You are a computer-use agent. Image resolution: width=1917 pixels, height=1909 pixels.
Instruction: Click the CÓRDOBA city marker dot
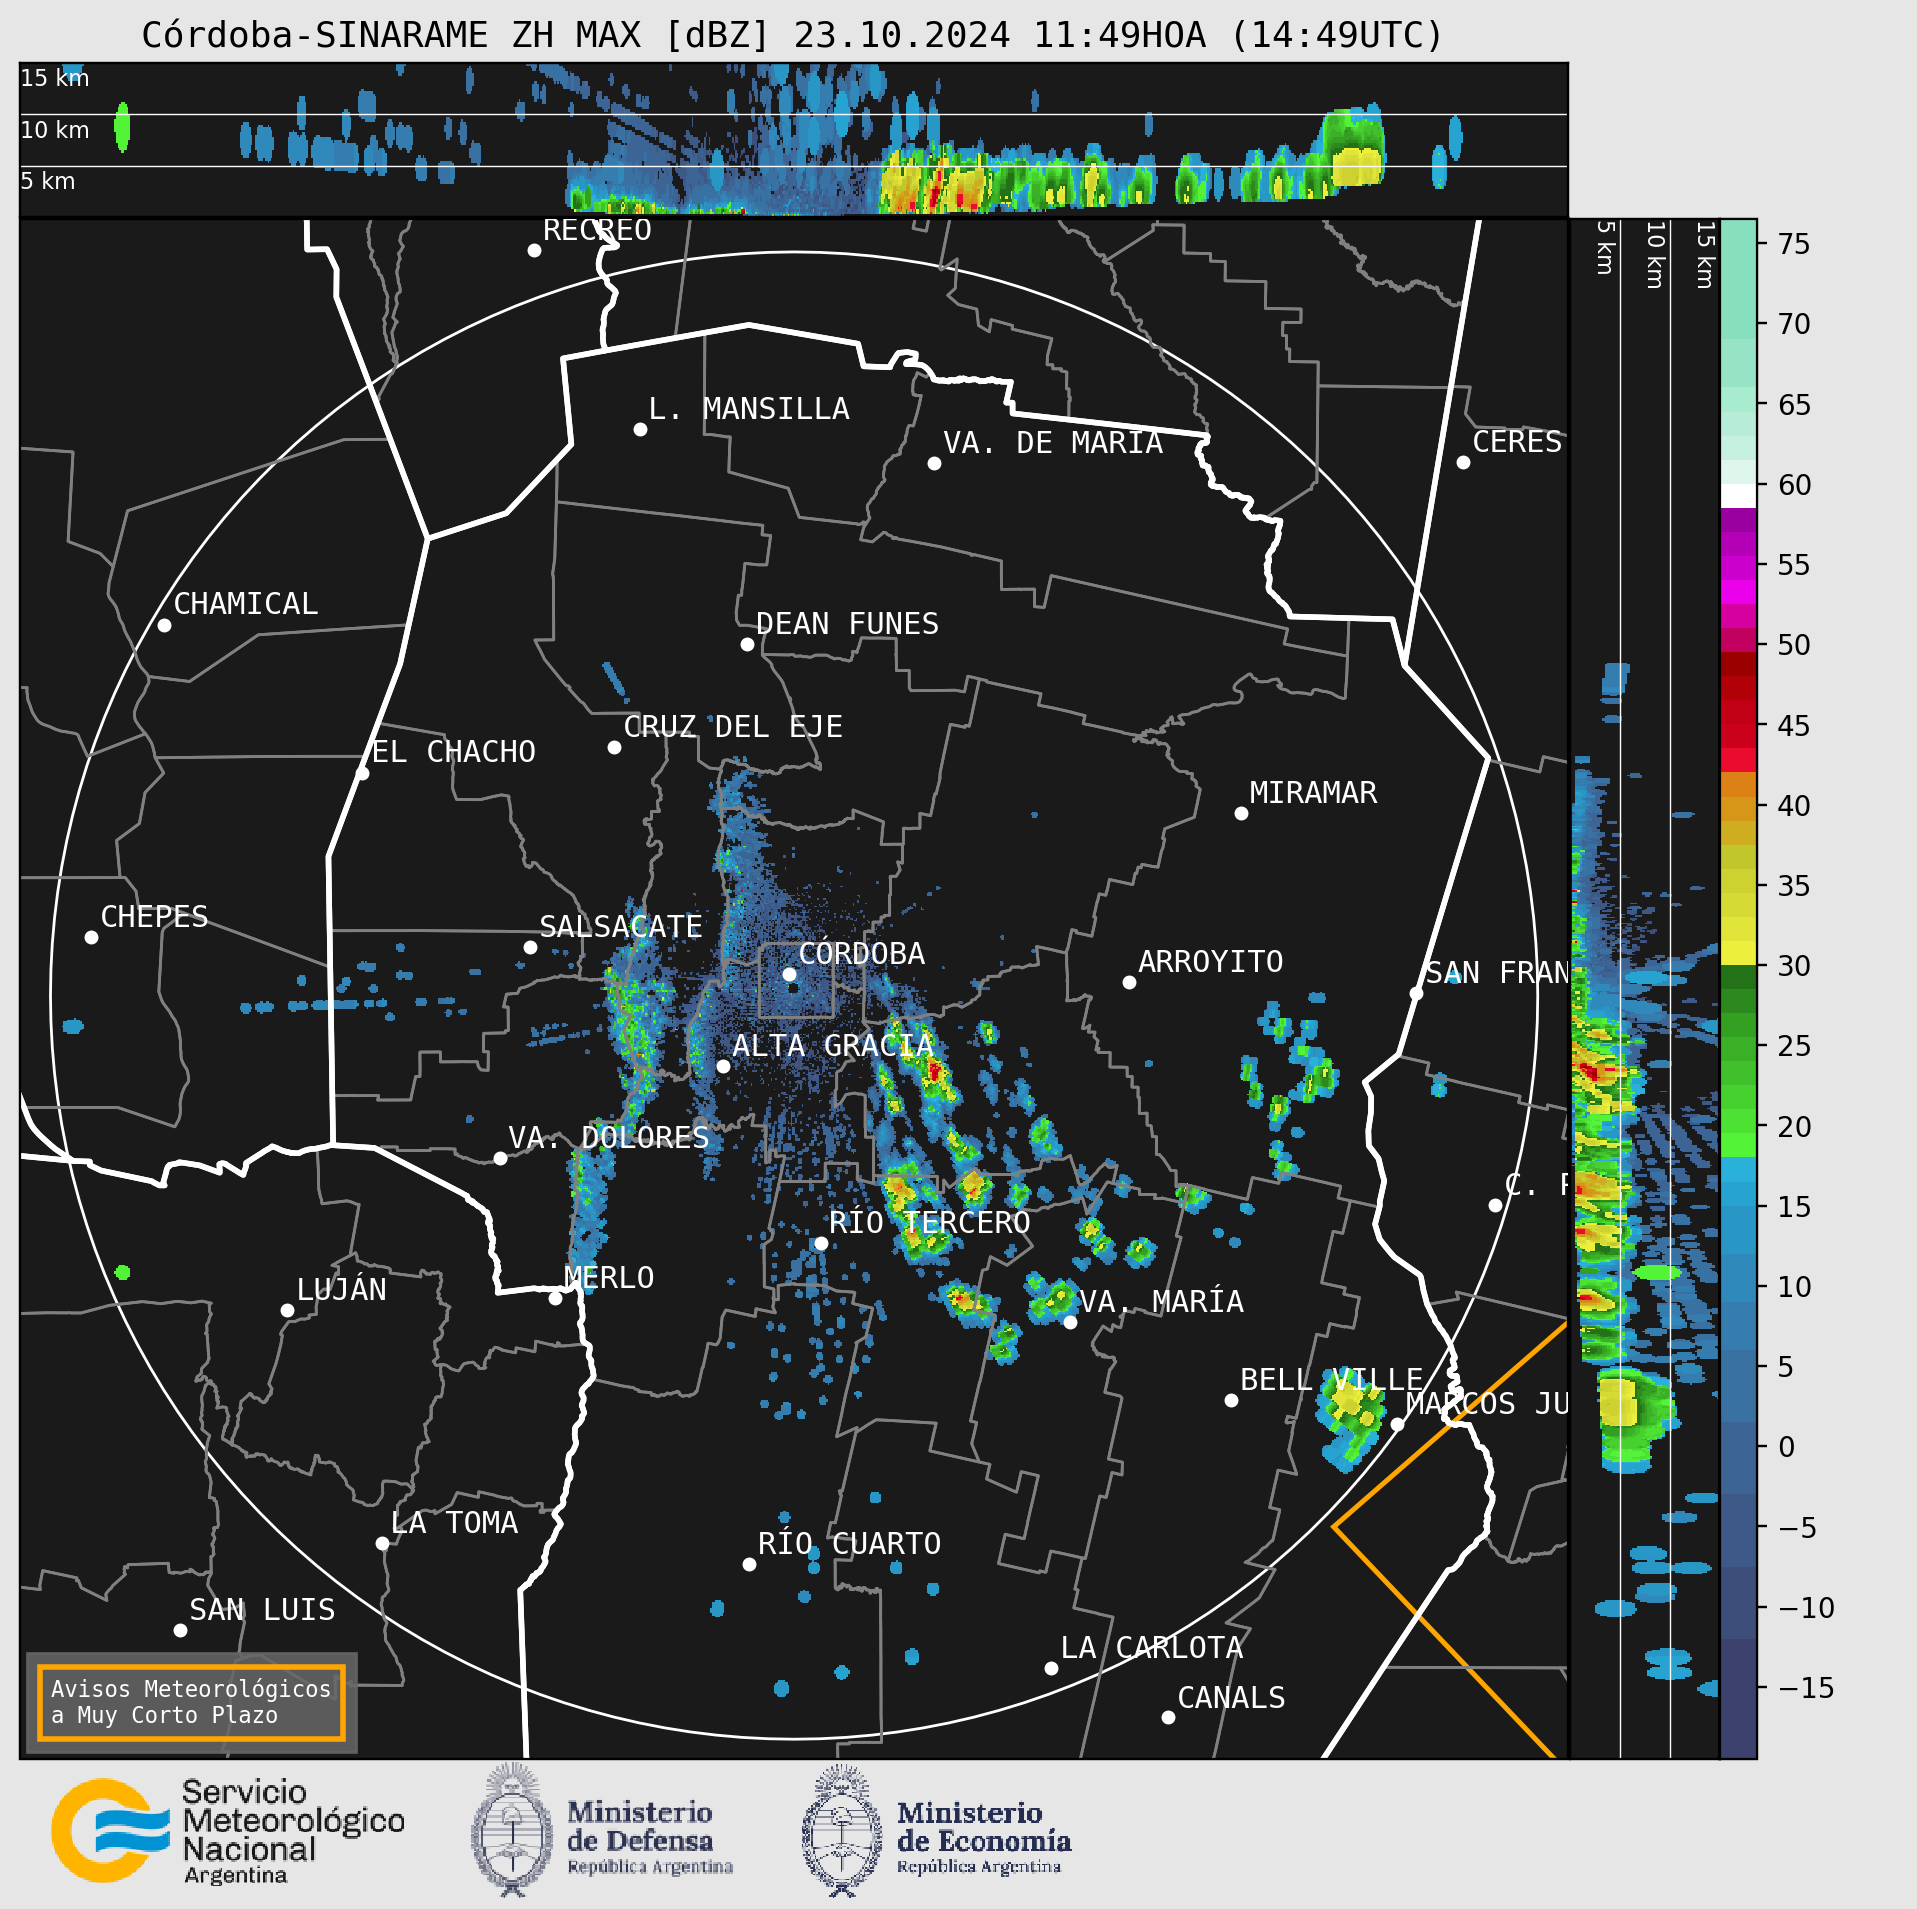789,974
